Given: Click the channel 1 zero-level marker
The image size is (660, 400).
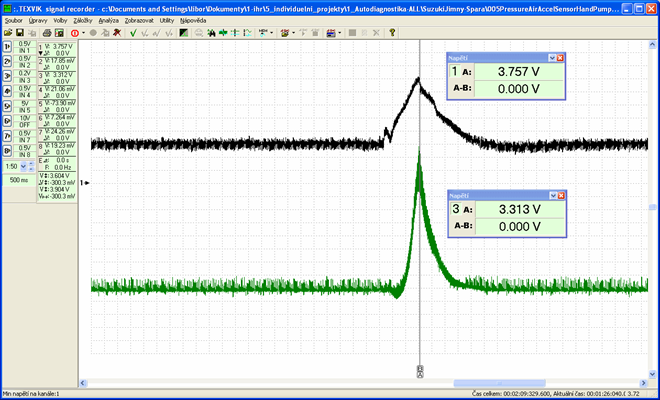Looking at the screenshot, I should click(85, 183).
